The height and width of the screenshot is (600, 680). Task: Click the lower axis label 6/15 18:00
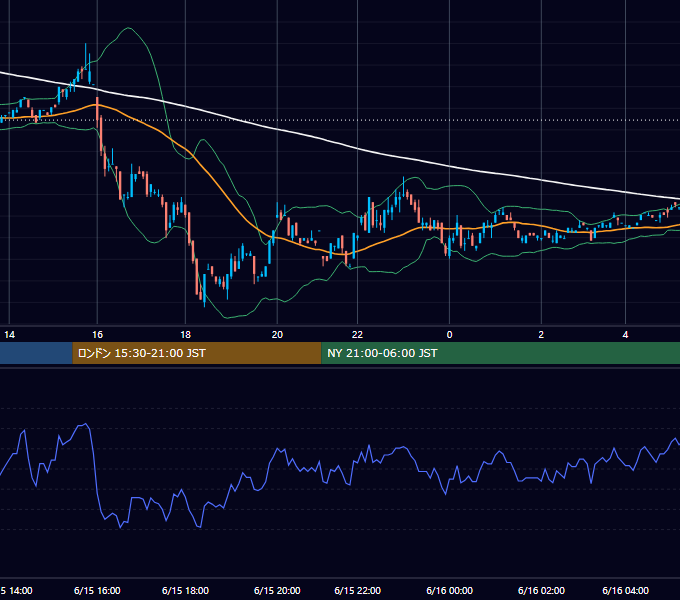click(x=185, y=590)
